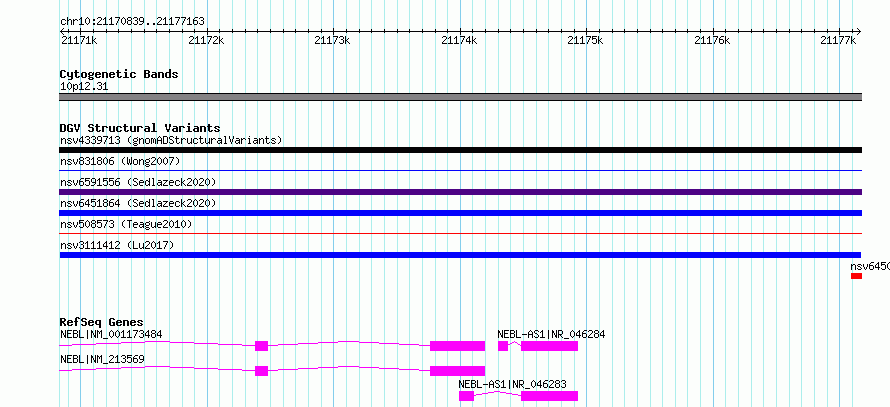Select small exon of NEBL NM_001173484

coord(261,346)
